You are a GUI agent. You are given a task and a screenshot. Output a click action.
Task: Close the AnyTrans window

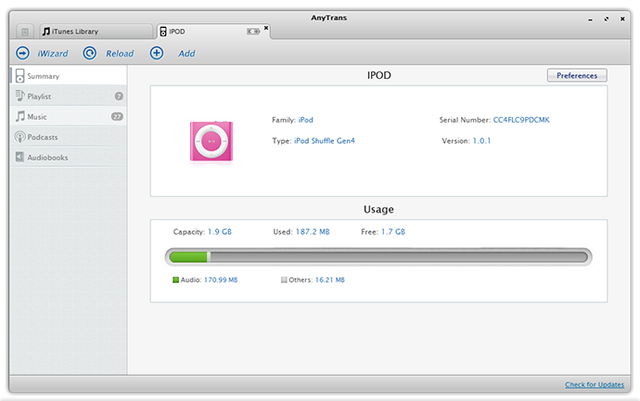tap(622, 19)
